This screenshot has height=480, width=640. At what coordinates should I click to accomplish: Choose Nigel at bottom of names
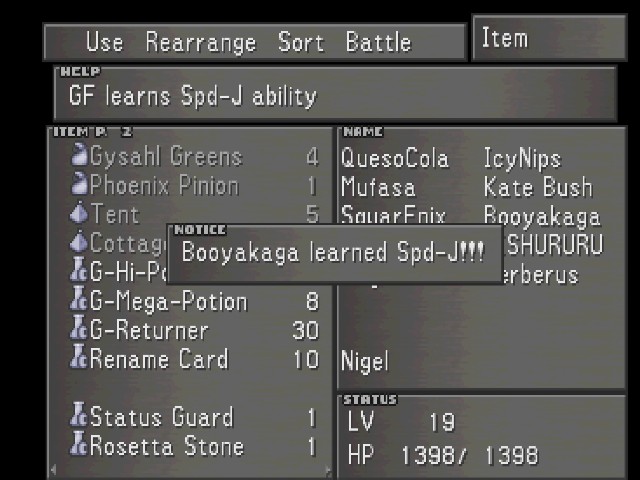click(x=364, y=362)
